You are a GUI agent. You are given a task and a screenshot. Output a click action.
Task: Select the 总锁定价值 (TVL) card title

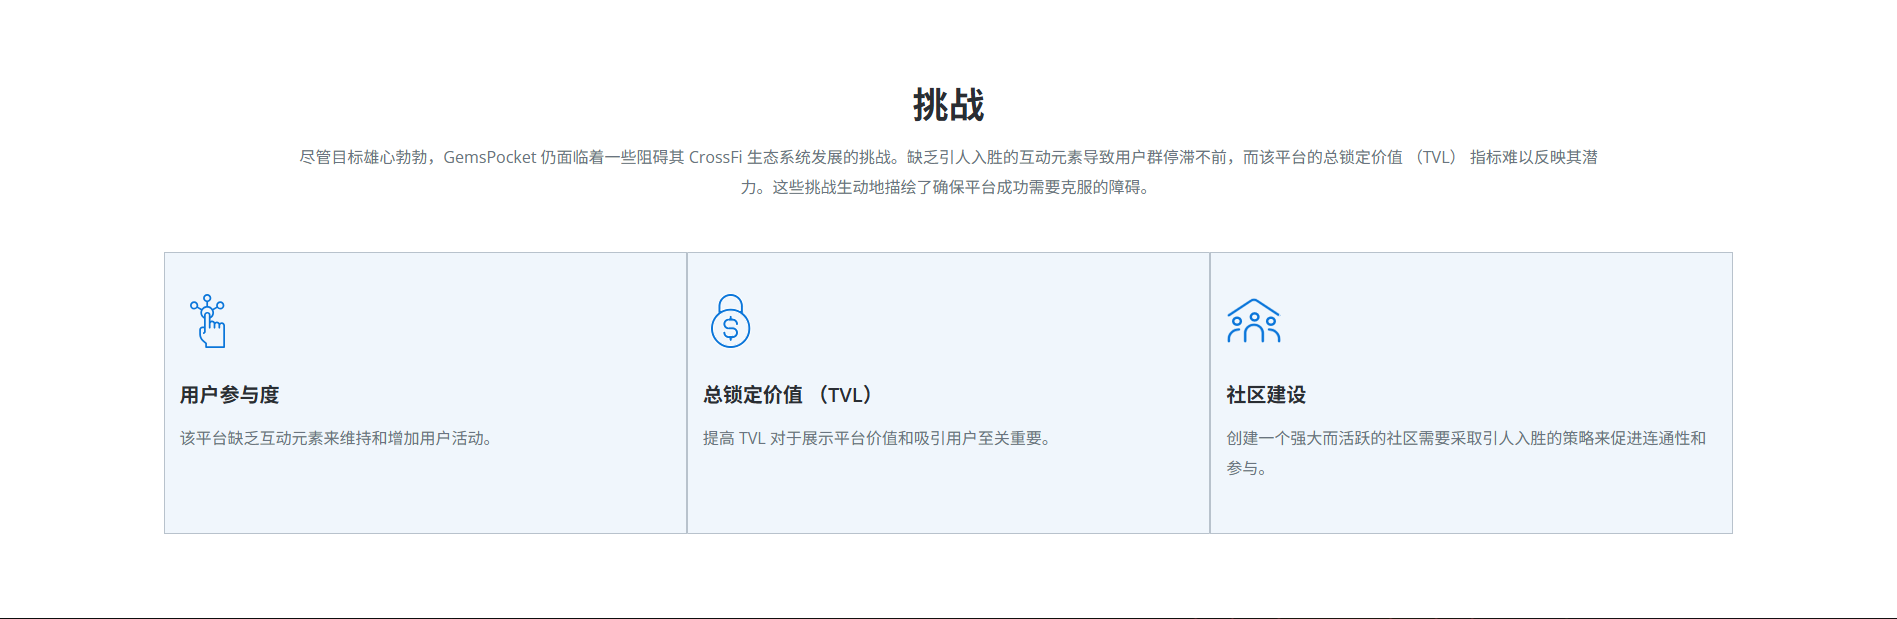pos(790,395)
